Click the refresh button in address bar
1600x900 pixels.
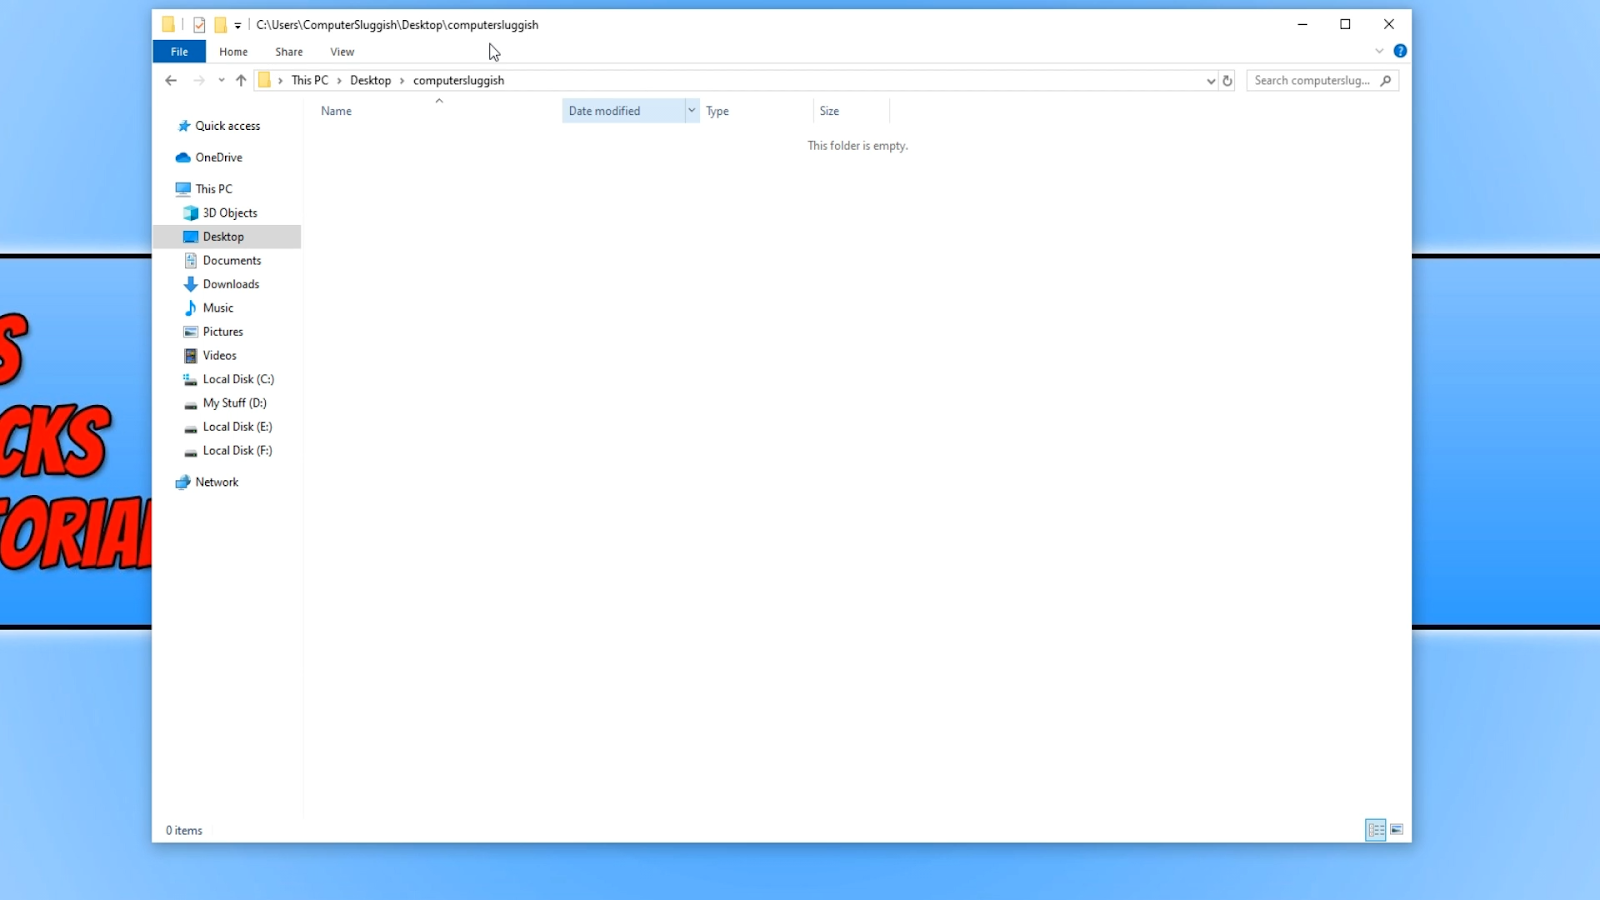tap(1227, 80)
